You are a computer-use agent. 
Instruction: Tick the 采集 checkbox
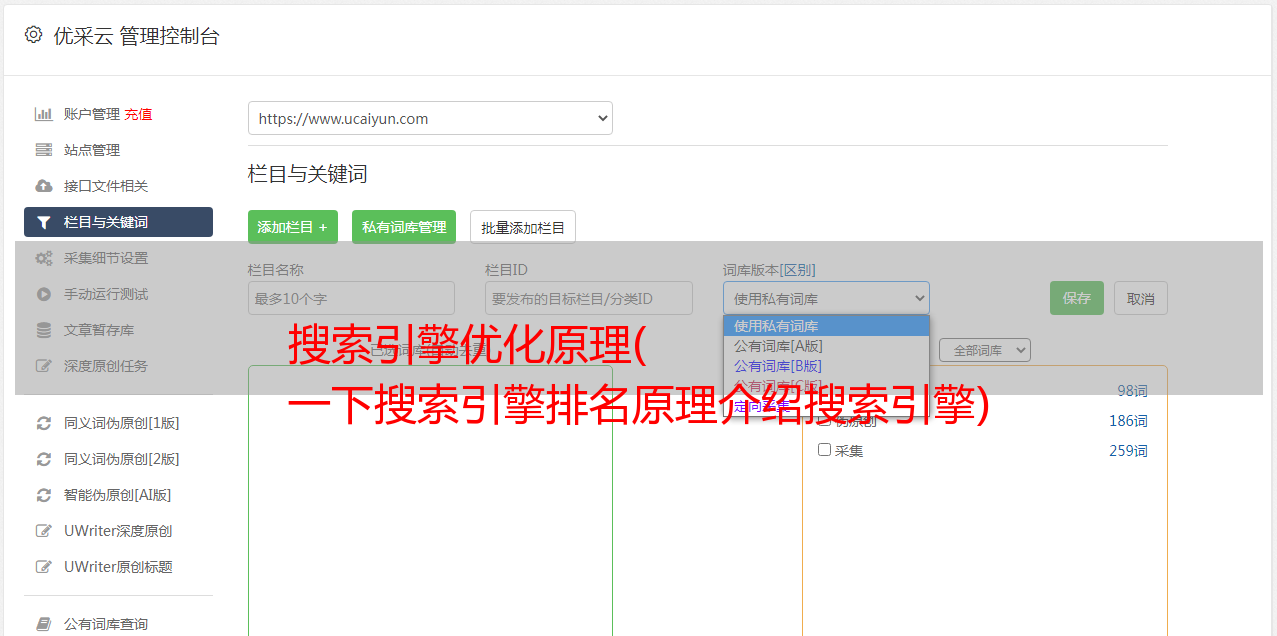824,450
